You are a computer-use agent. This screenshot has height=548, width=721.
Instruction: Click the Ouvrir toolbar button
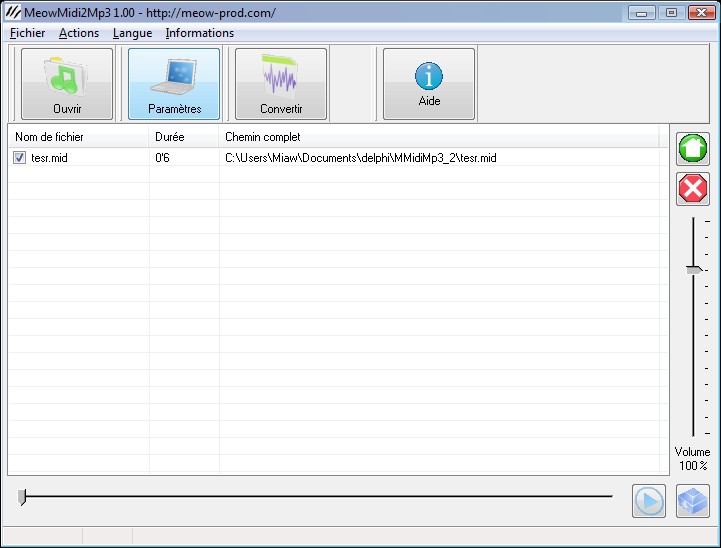[x=67, y=84]
